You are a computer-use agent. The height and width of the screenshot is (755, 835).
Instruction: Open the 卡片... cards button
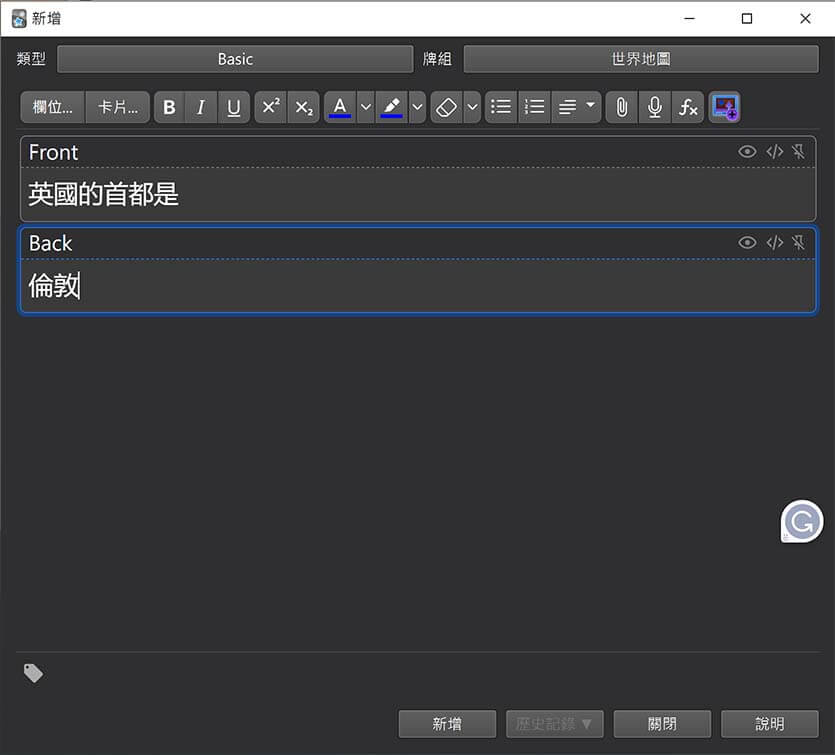point(118,107)
